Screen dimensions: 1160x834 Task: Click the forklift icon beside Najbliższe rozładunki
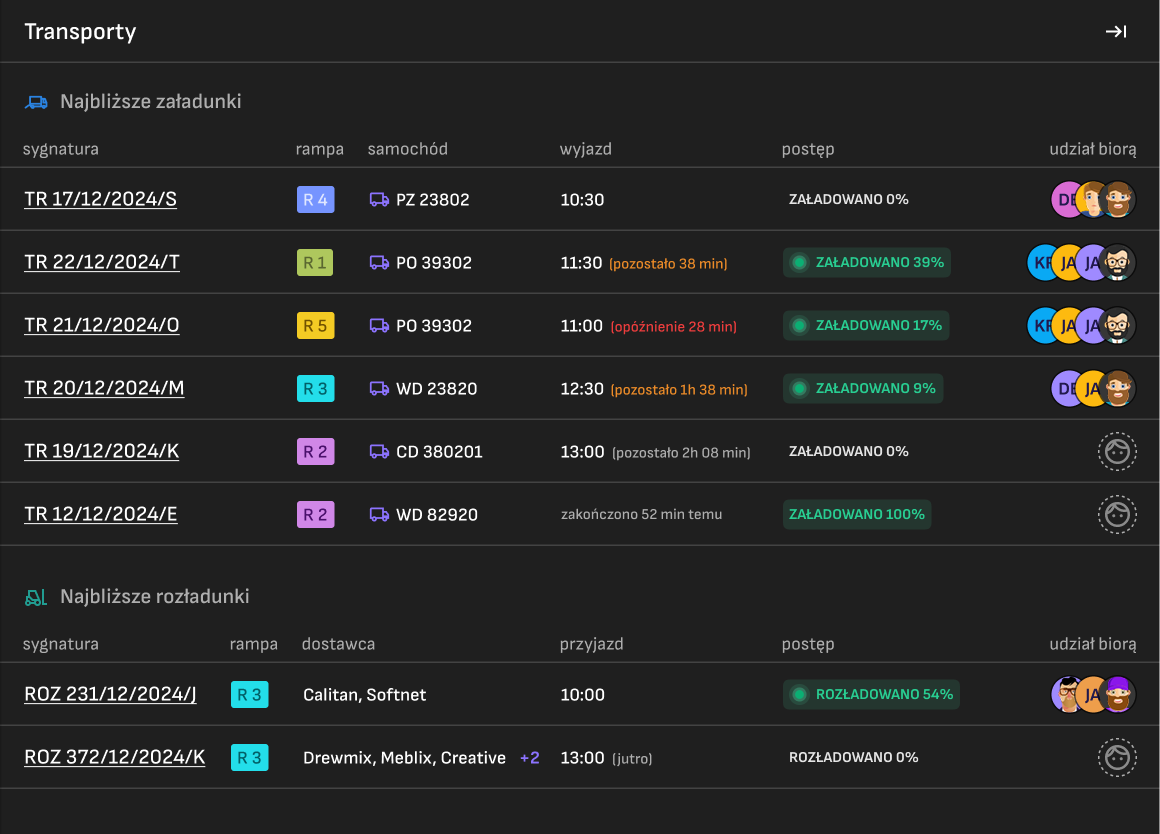(36, 596)
